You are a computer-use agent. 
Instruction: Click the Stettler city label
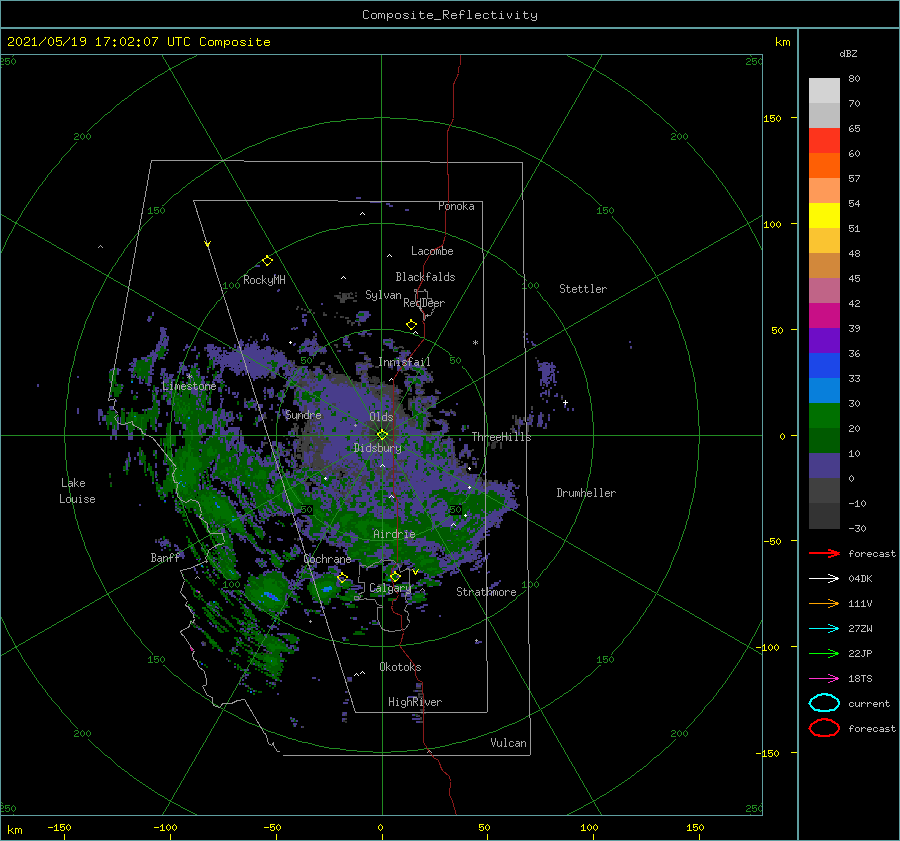pyautogui.click(x=583, y=289)
